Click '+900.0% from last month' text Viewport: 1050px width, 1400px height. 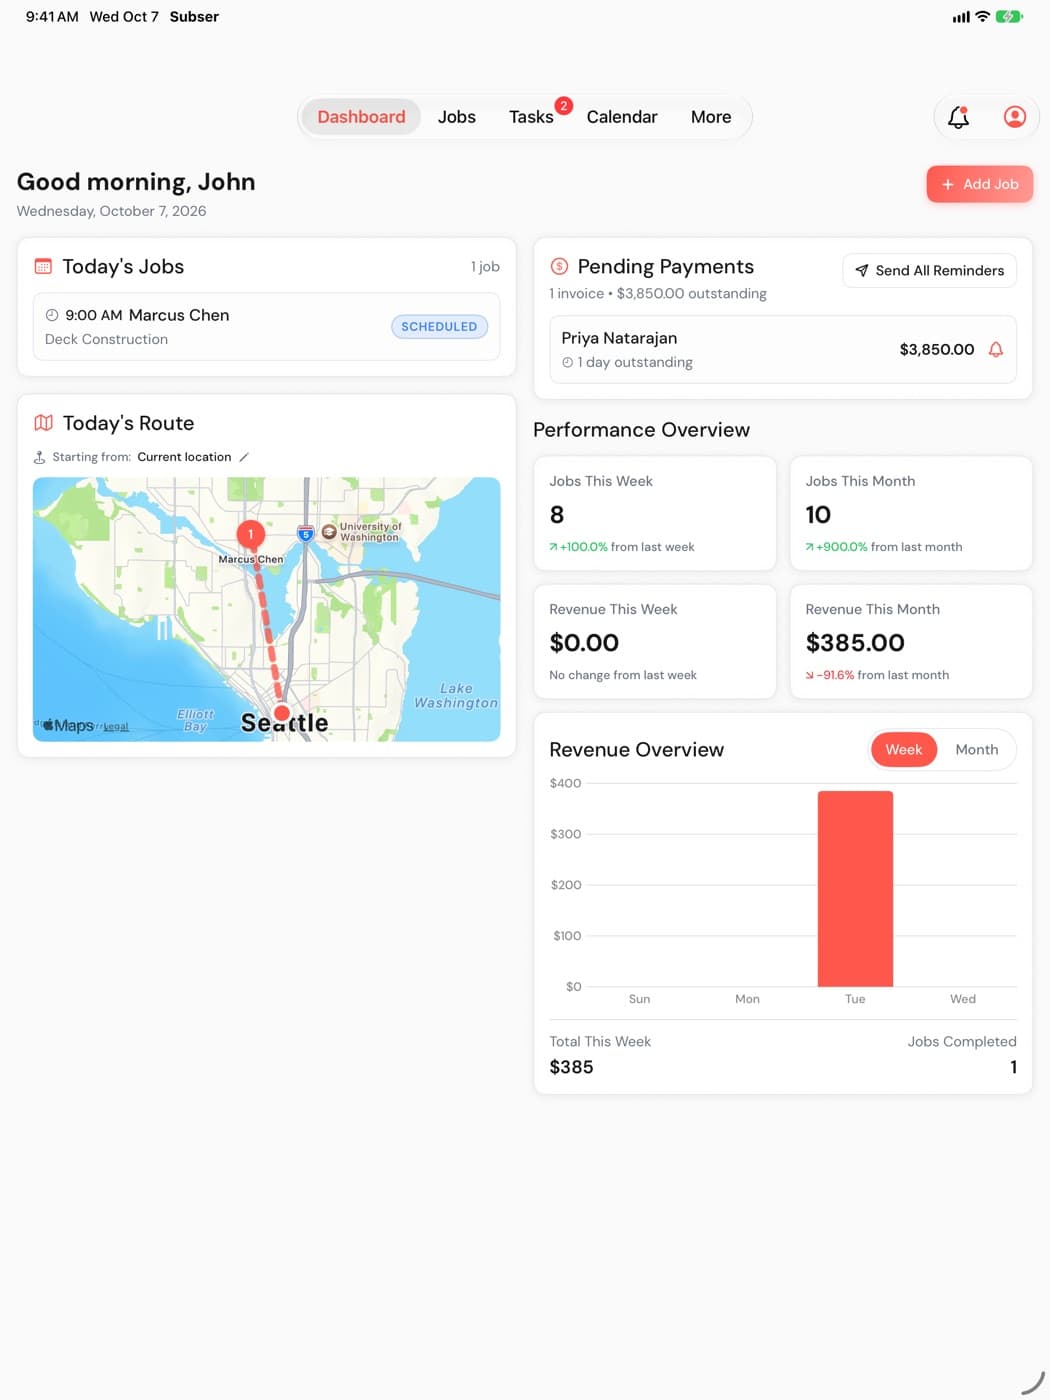point(884,547)
